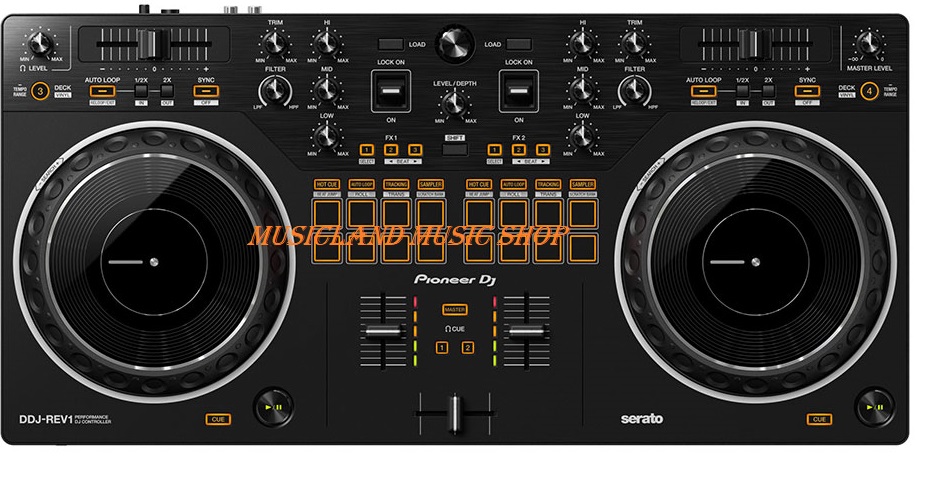
Task: Select FX1 effect button 3
Action: (415, 150)
